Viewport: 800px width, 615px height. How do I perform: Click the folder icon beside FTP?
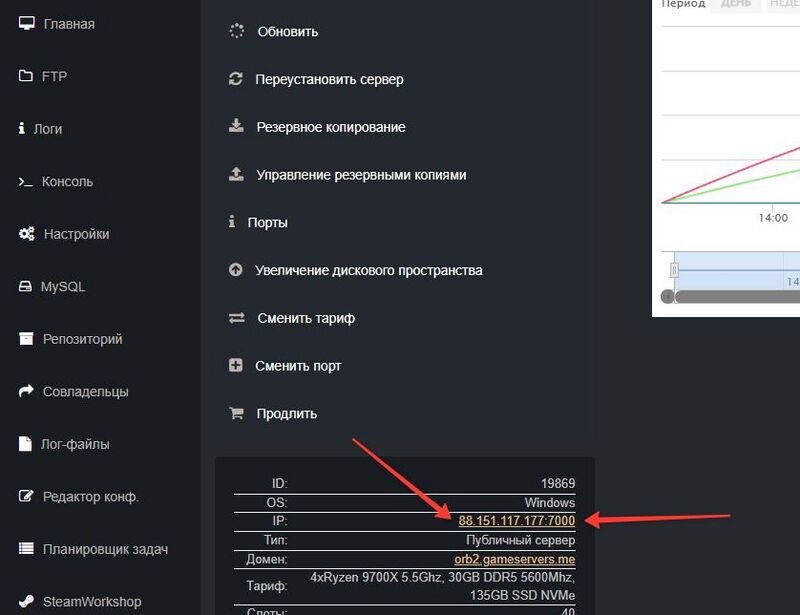[x=26, y=76]
